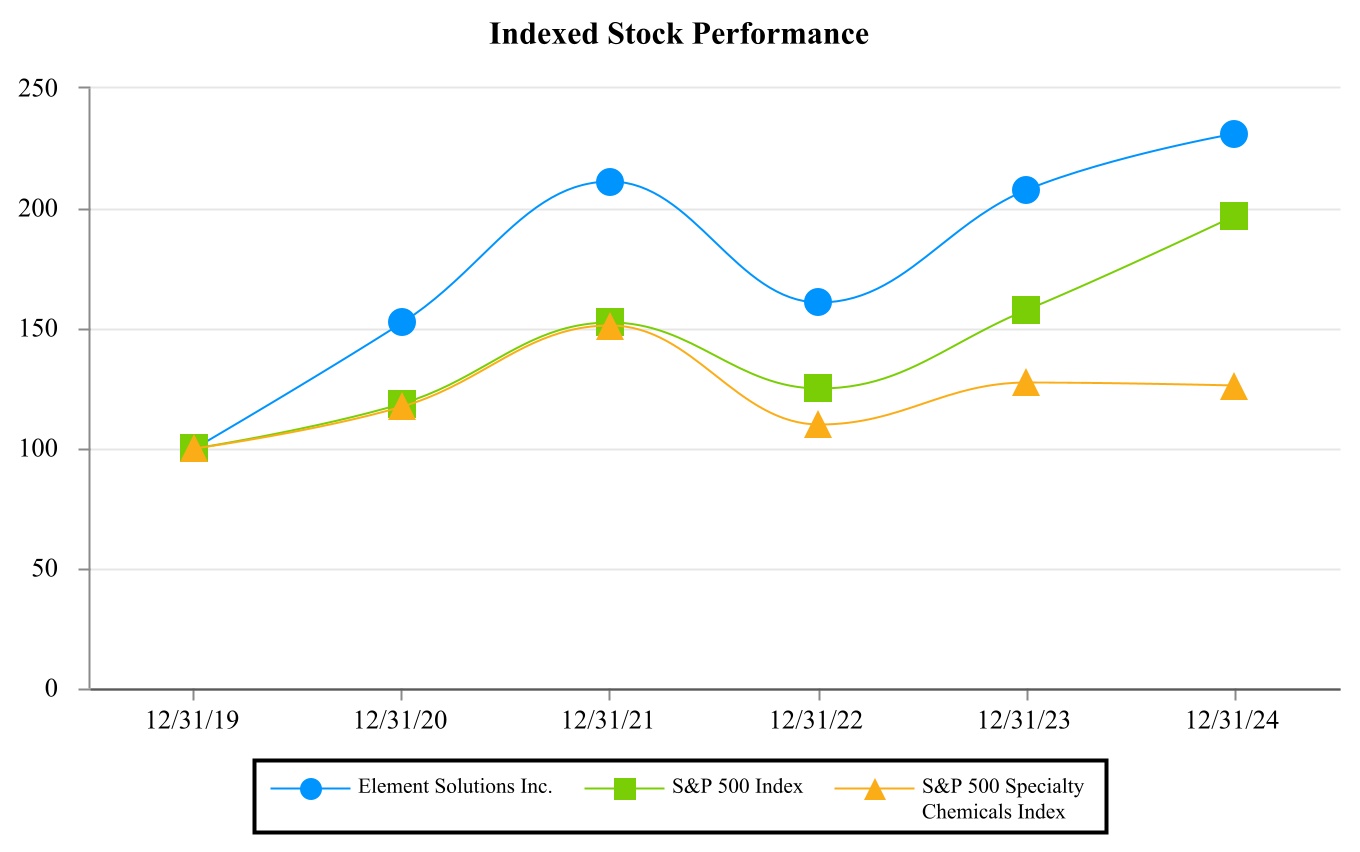Click the blue circle legend marker
The width and height of the screenshot is (1360, 852).
coord(311,788)
